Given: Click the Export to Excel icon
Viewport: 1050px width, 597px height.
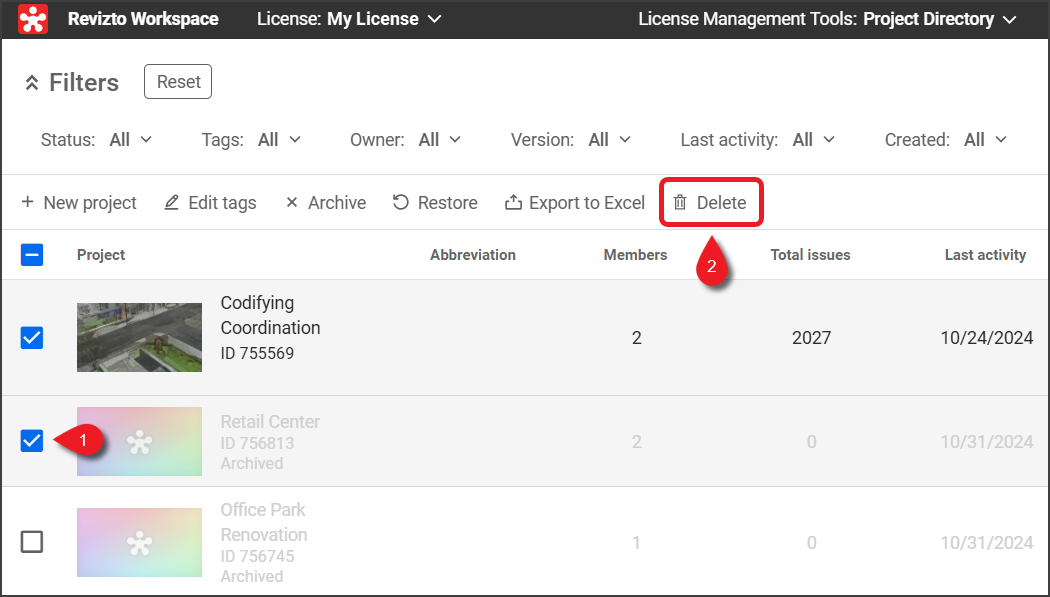Looking at the screenshot, I should point(513,203).
